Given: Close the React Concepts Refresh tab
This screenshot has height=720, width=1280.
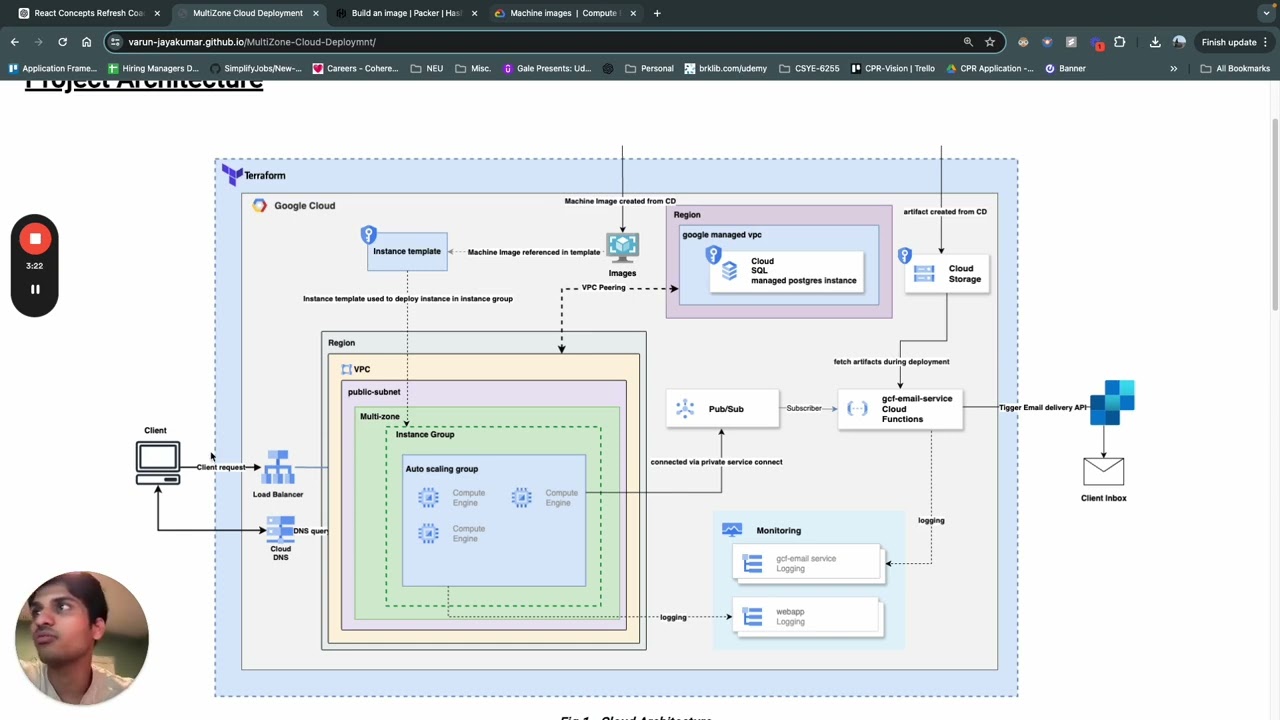Looking at the screenshot, I should click(157, 13).
